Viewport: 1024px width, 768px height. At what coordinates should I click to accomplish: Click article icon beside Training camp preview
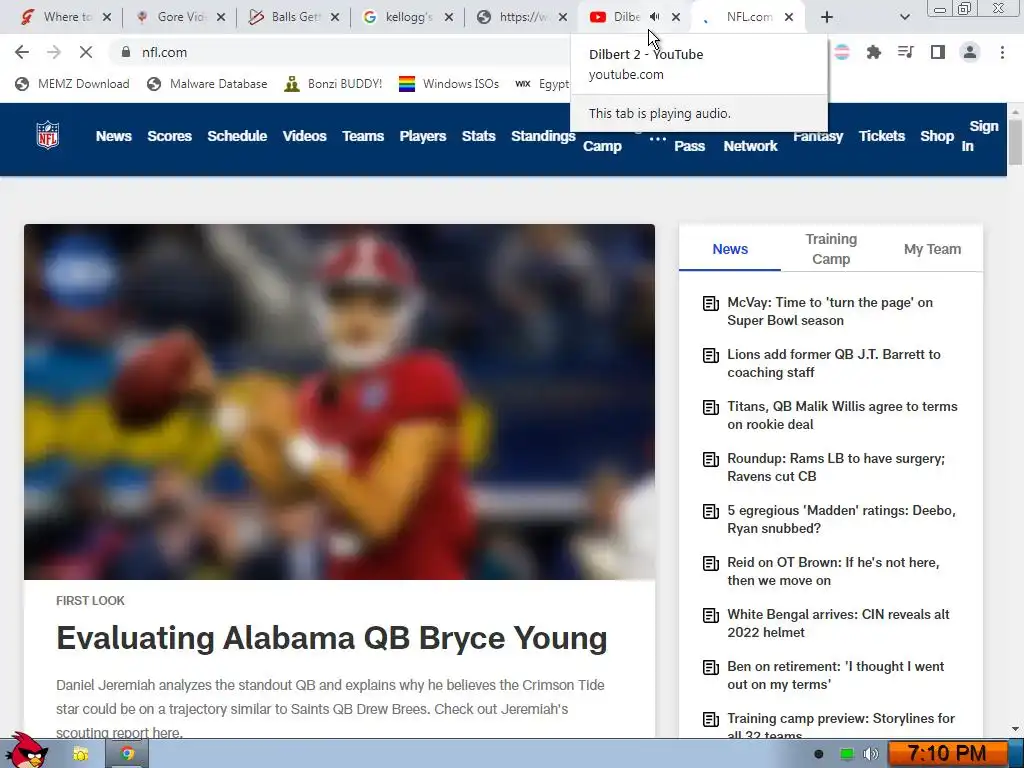pos(711,719)
